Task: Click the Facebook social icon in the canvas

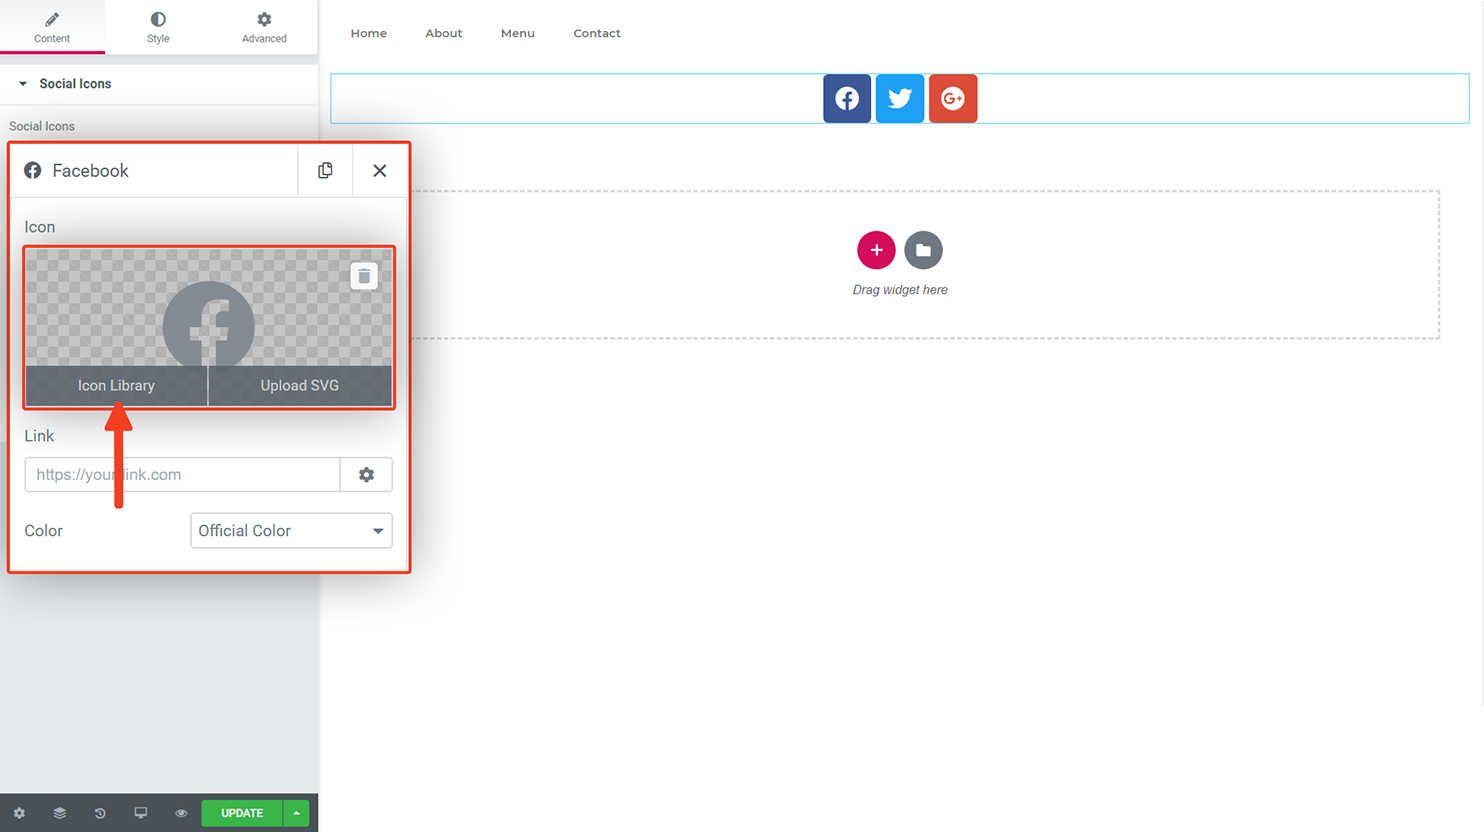Action: click(847, 99)
